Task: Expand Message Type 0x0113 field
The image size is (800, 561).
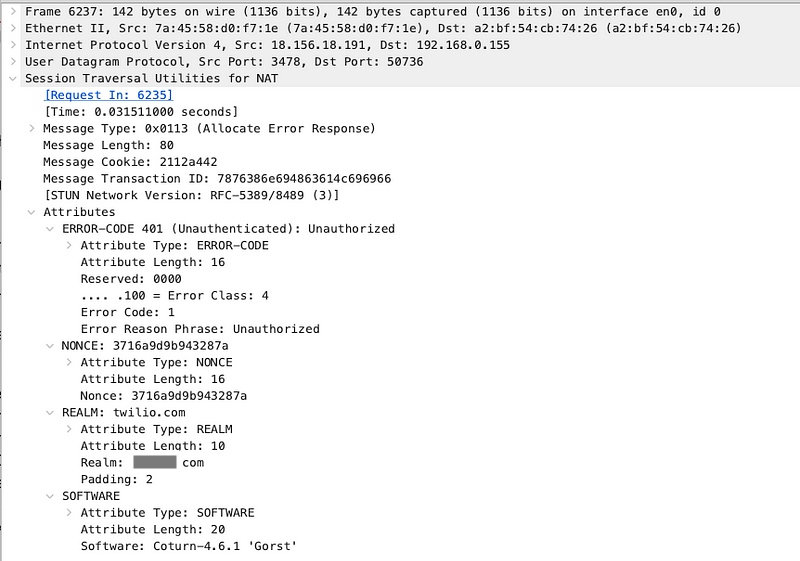Action: click(32, 129)
